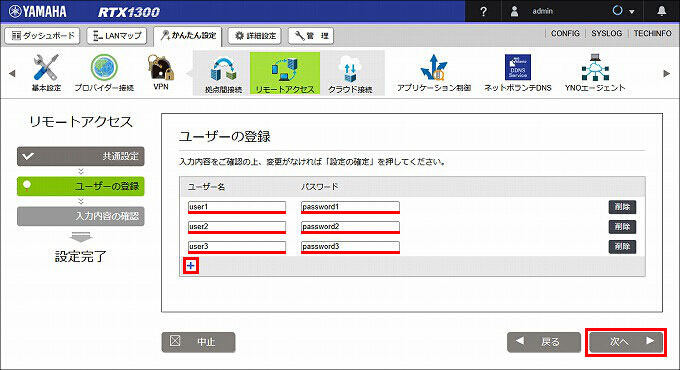The height and width of the screenshot is (370, 680).
Task: Add a user row with plus icon
Action: click(x=191, y=265)
